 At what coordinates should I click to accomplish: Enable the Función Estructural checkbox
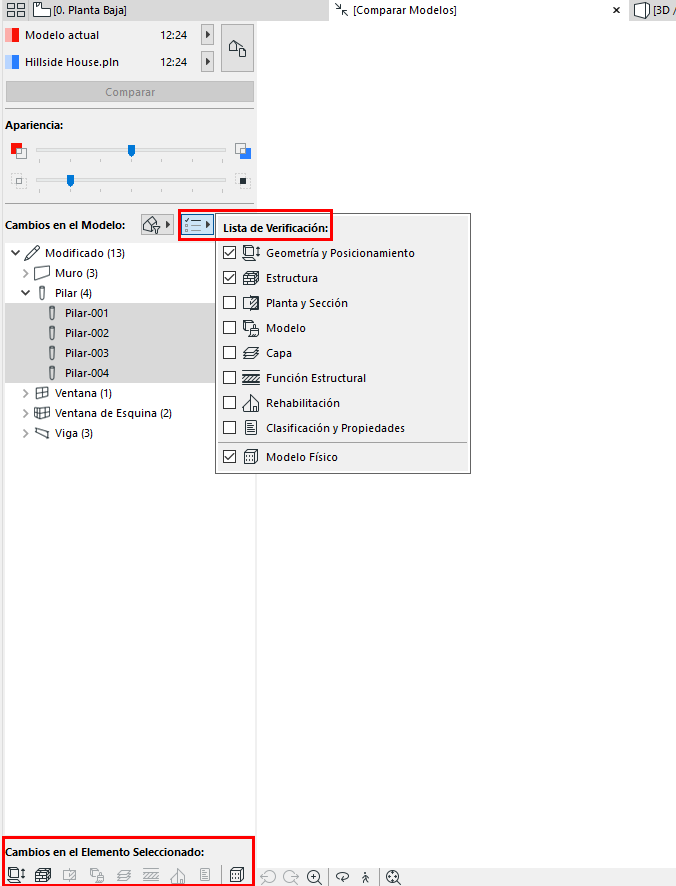[229, 377]
